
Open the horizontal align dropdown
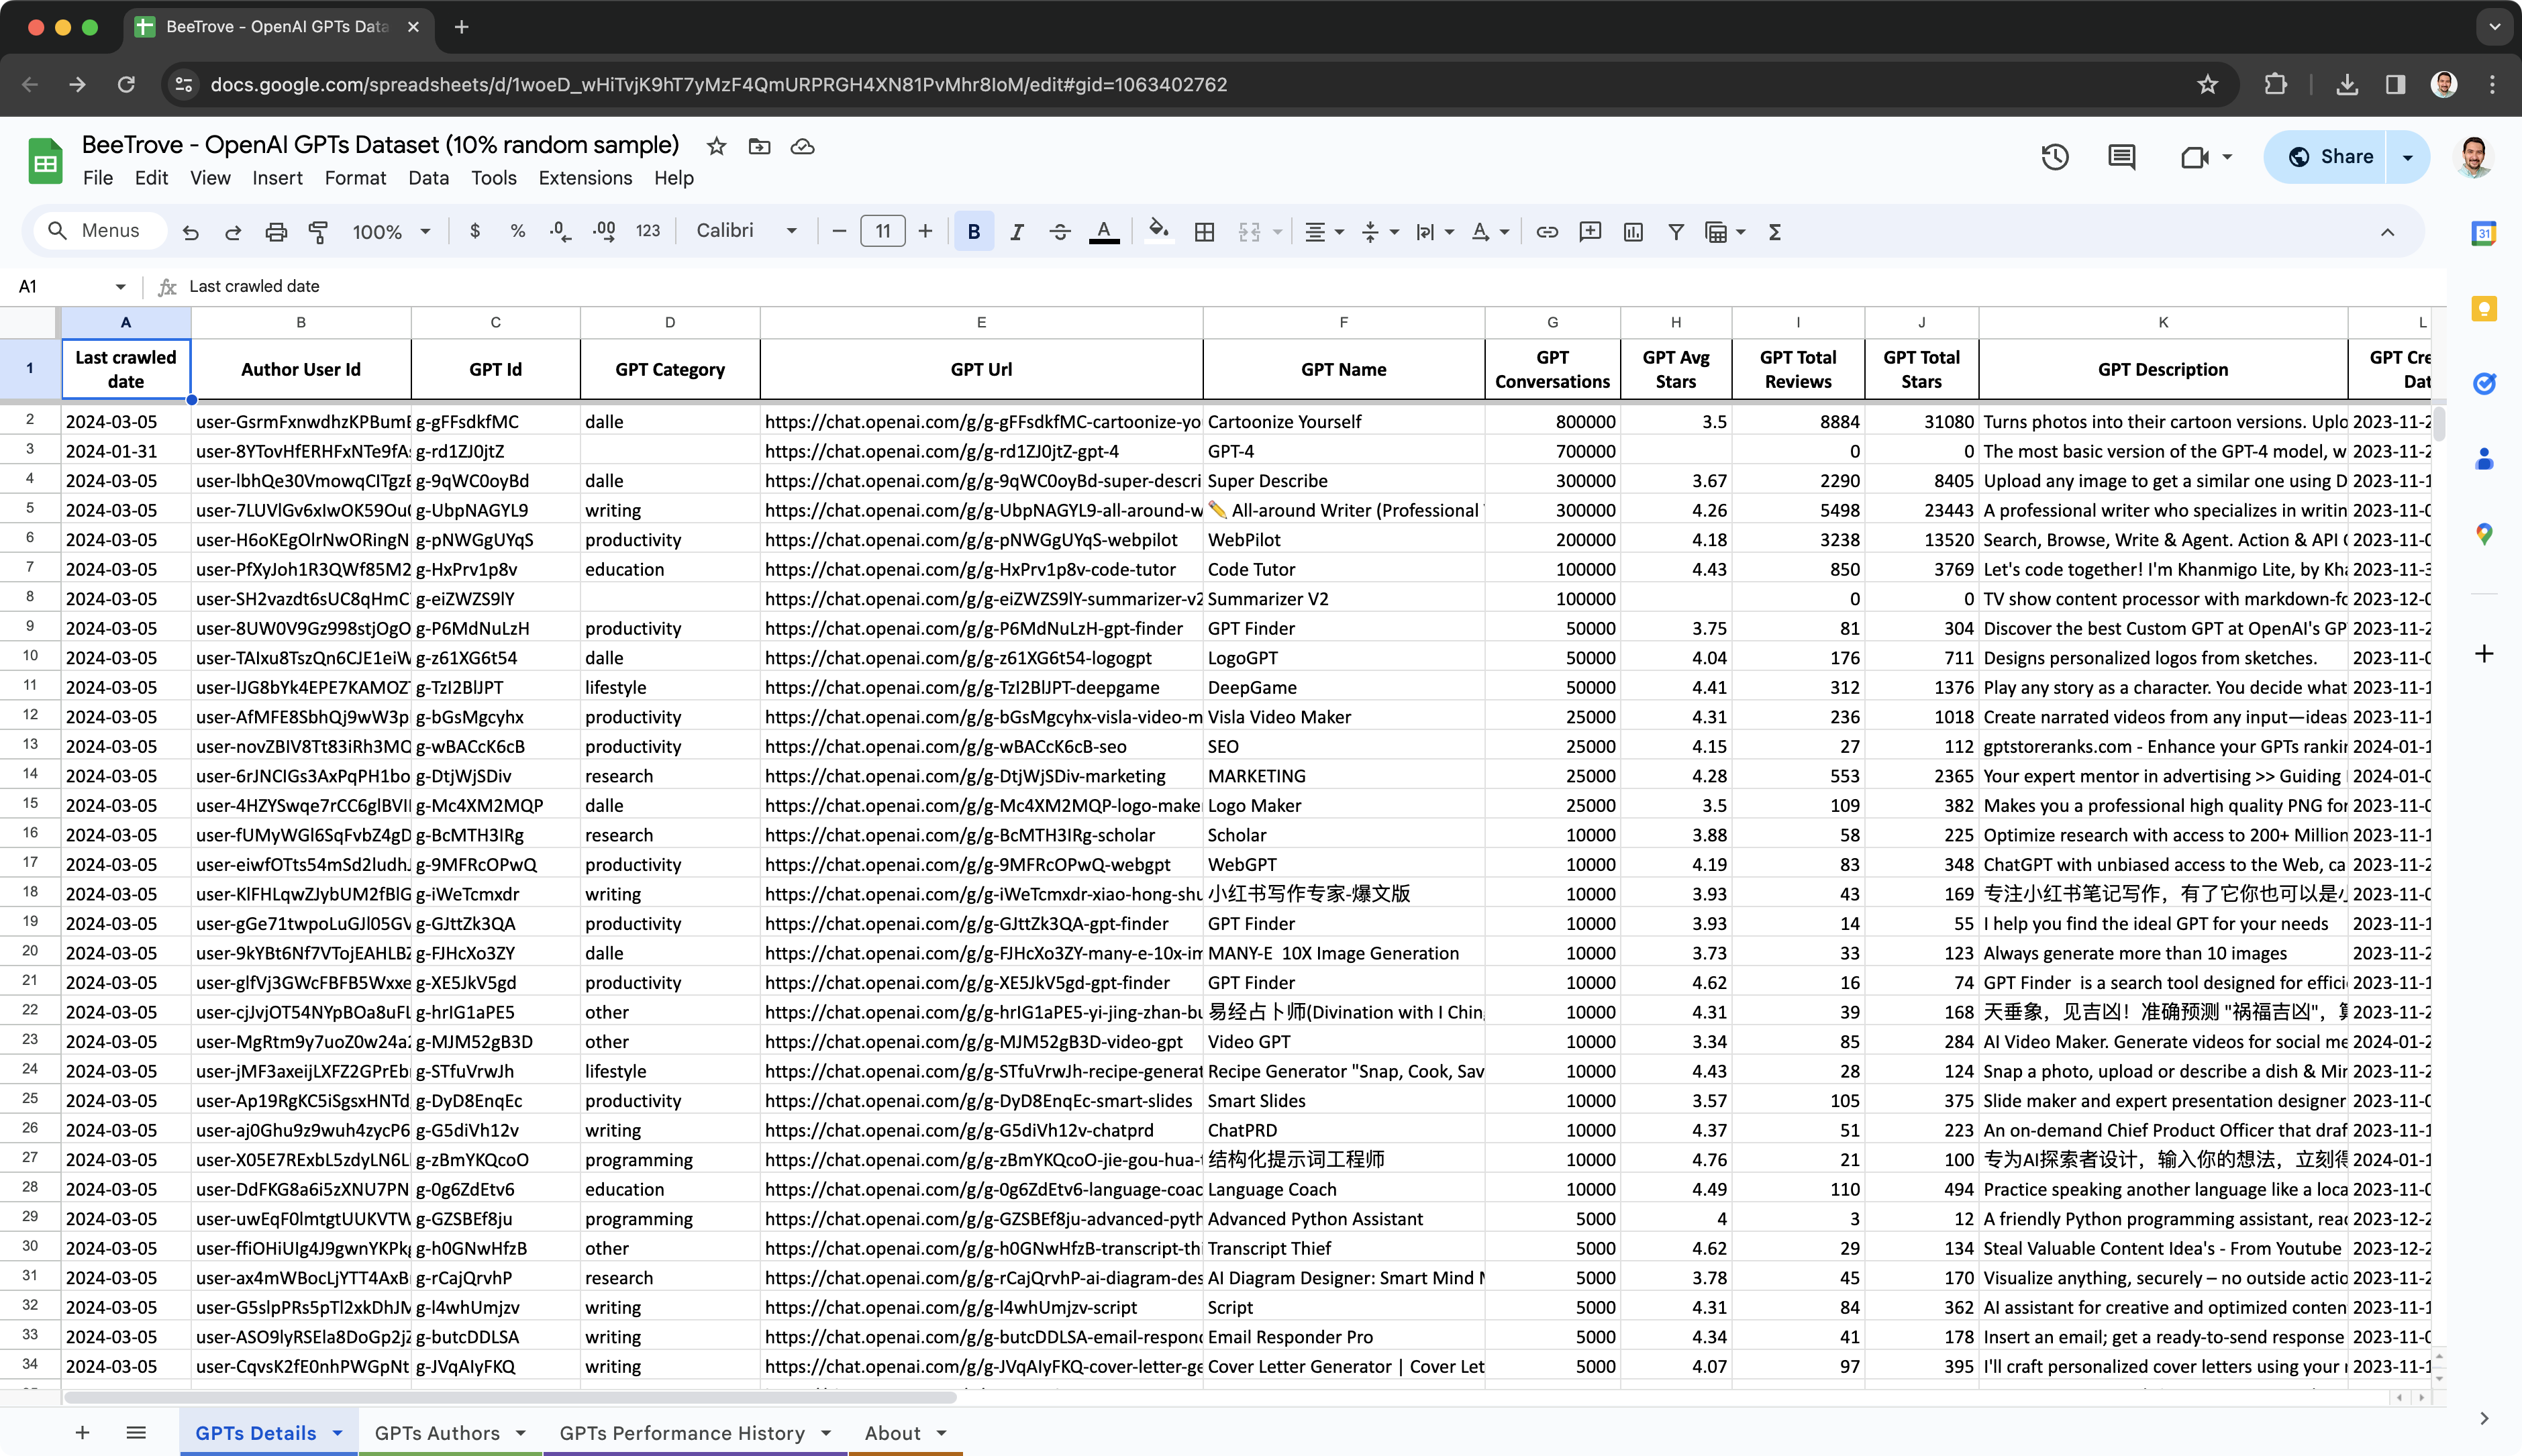tap(1324, 232)
